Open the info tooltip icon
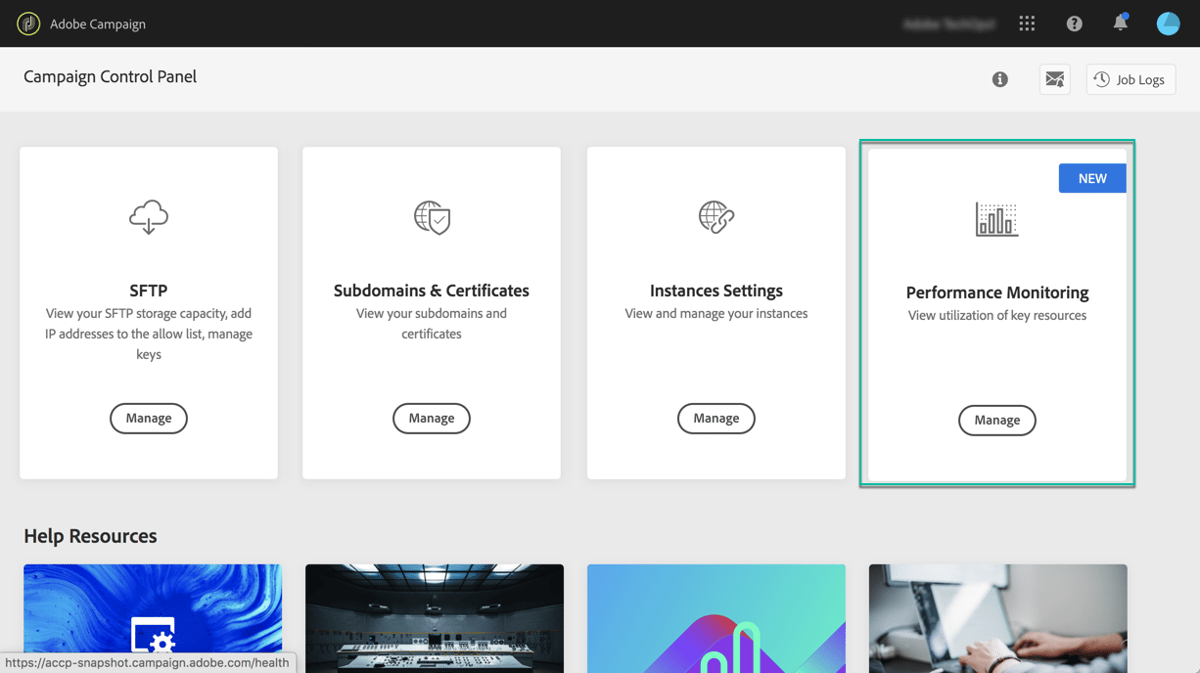 [999, 79]
